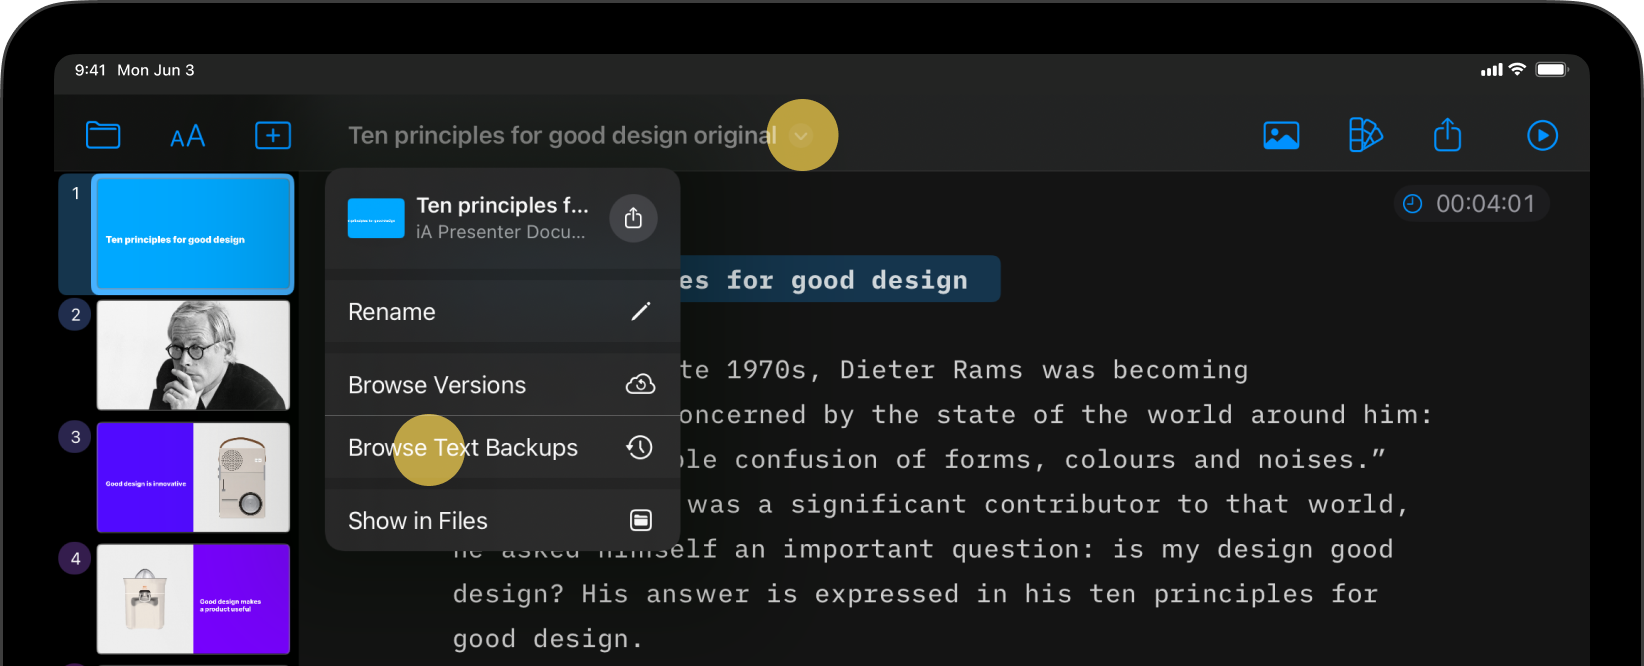Open the insert image icon
The height and width of the screenshot is (666, 1644).
[1281, 135]
